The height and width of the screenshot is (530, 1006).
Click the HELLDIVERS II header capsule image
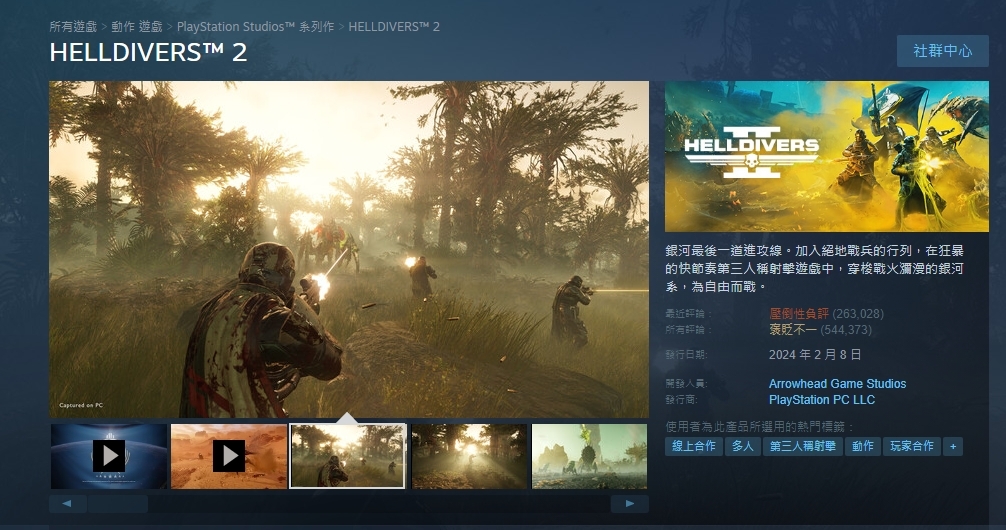pos(826,157)
